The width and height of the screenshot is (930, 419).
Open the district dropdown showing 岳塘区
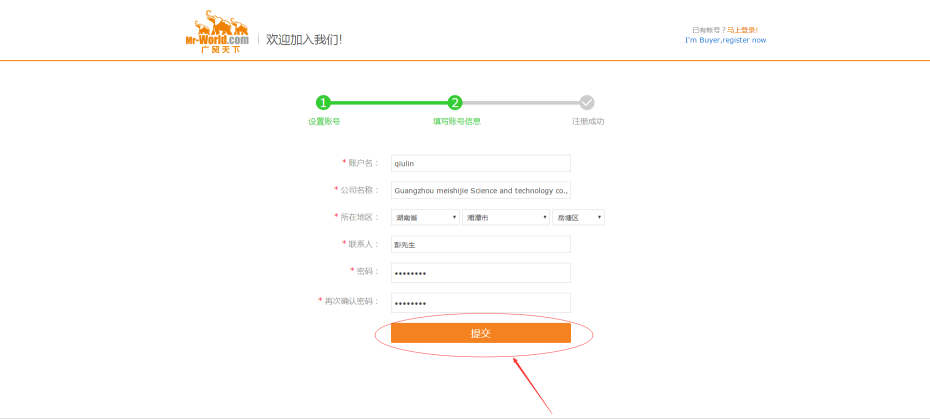(x=579, y=217)
